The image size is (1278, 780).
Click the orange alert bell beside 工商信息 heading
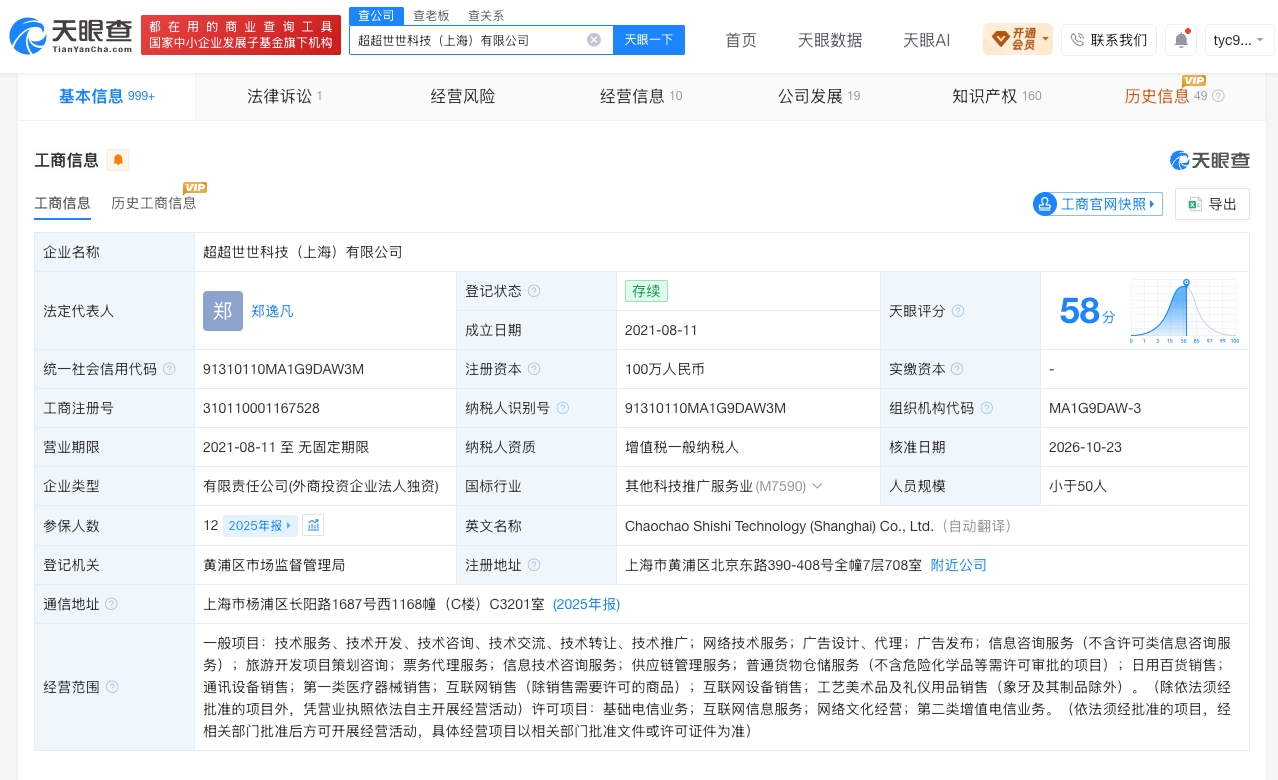(x=118, y=160)
